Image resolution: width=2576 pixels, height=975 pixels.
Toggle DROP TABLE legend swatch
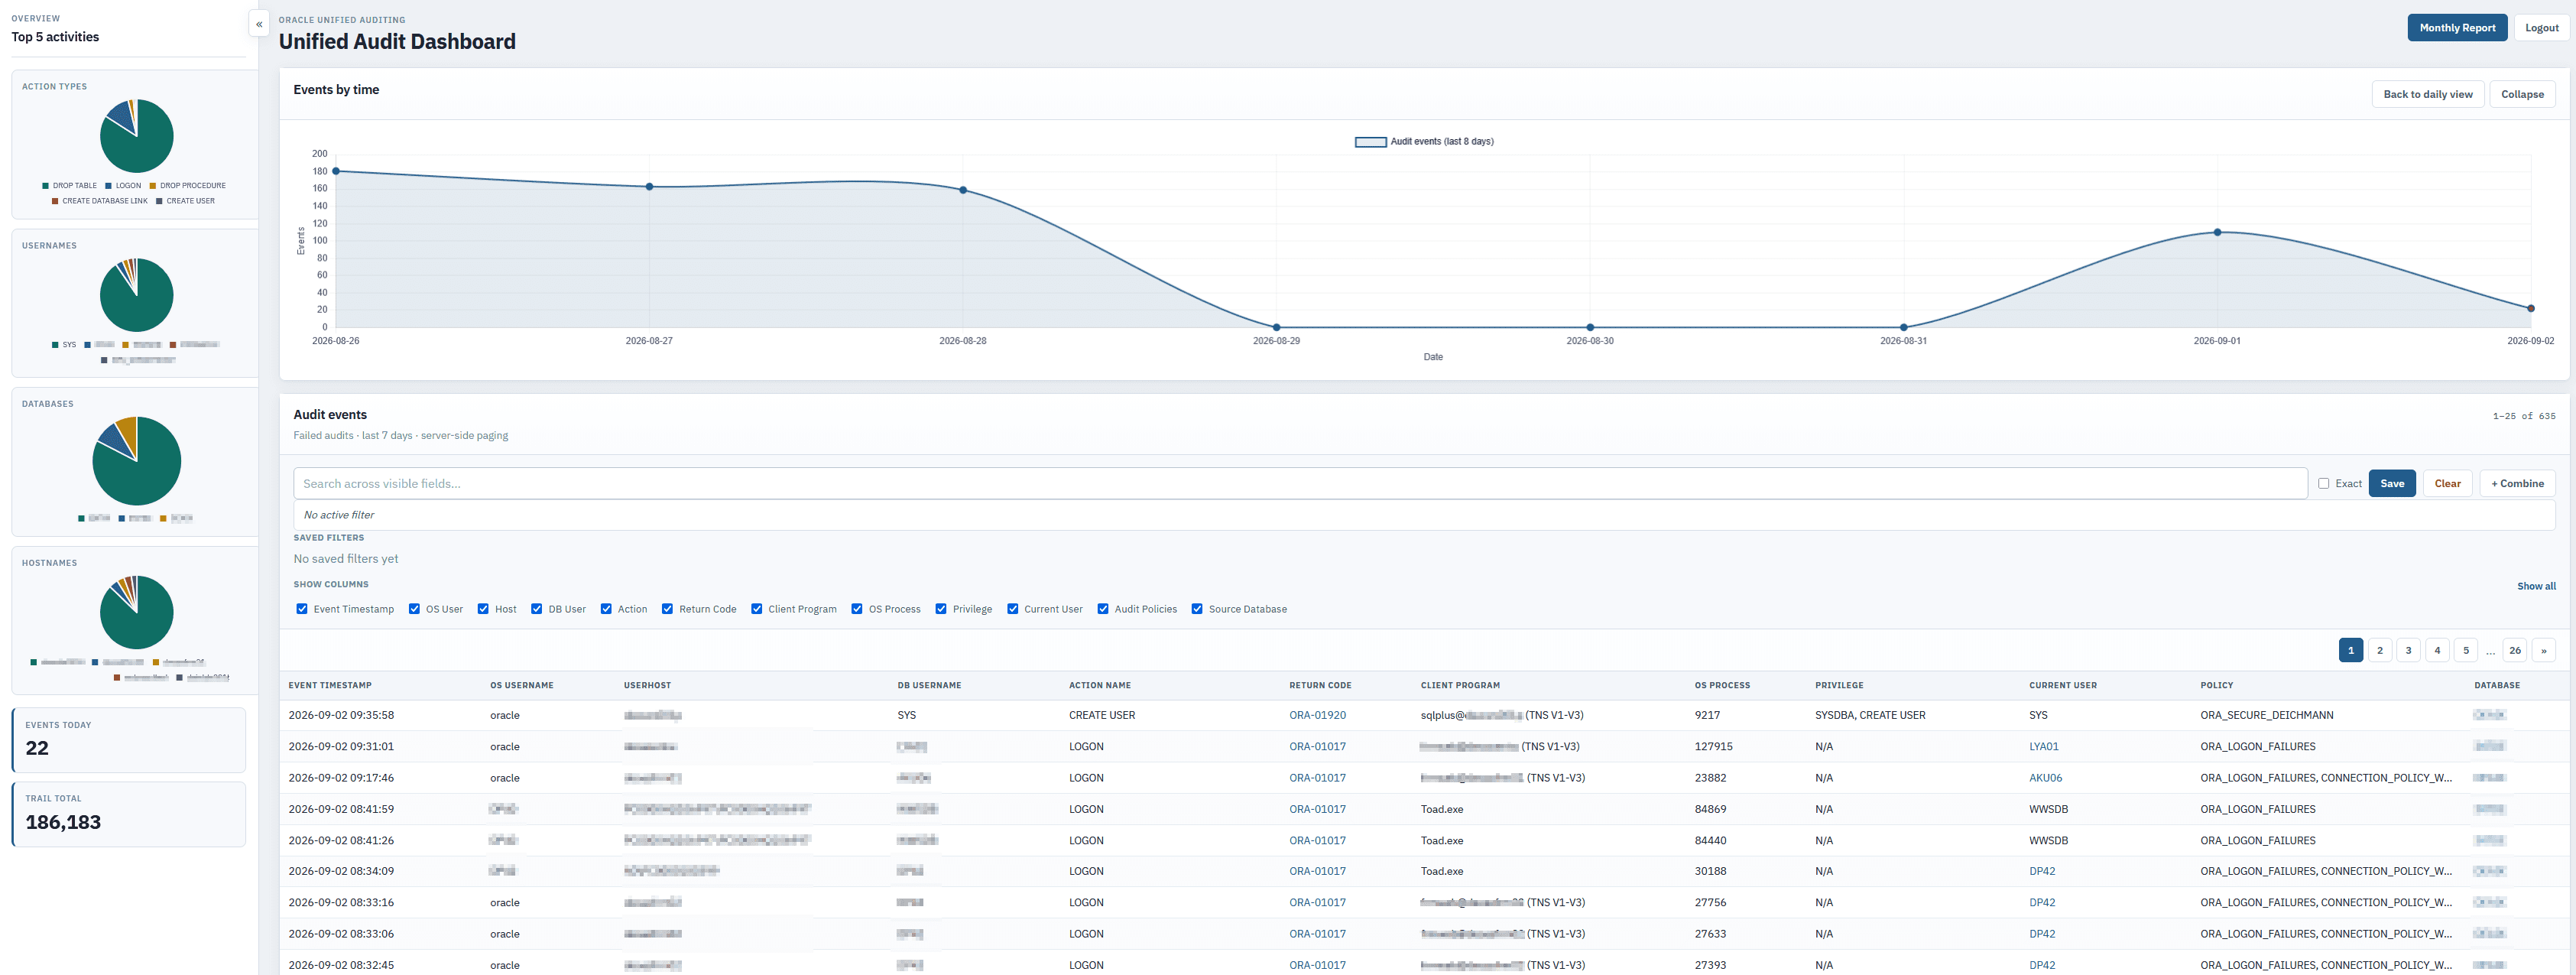pos(46,186)
